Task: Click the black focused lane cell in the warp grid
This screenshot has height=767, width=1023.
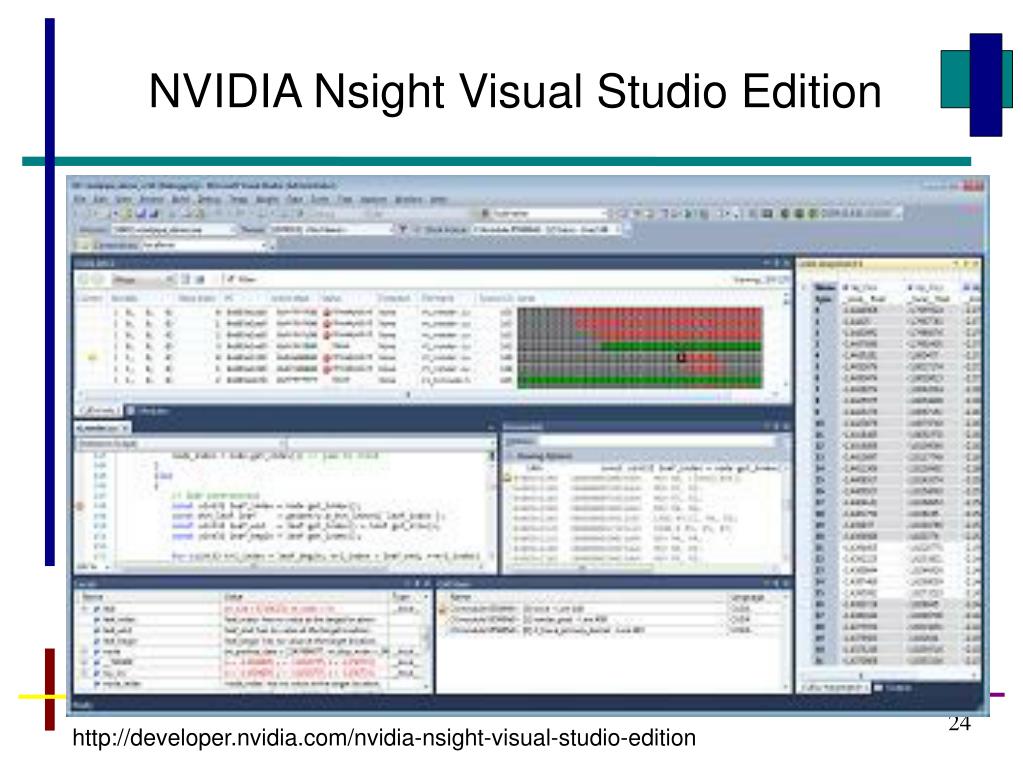Action: pos(682,357)
